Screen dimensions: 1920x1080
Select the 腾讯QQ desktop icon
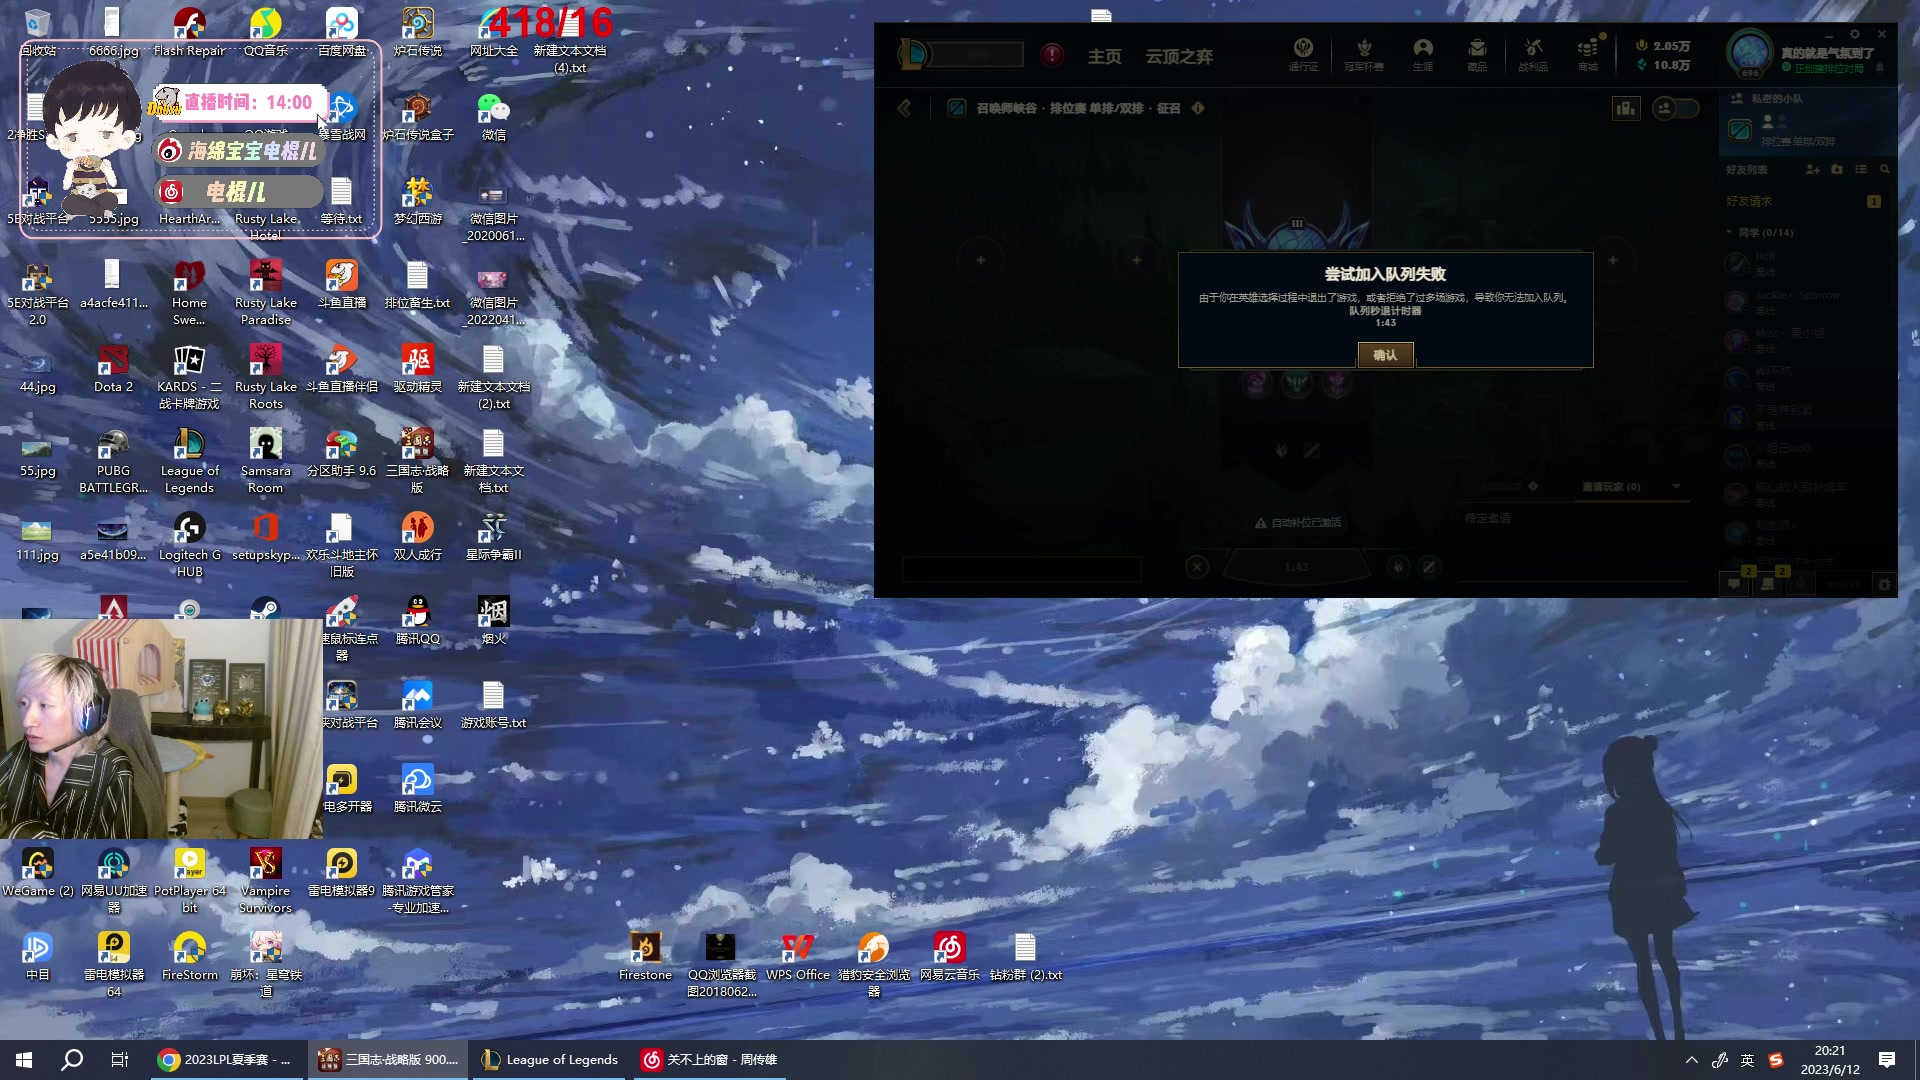coord(417,620)
